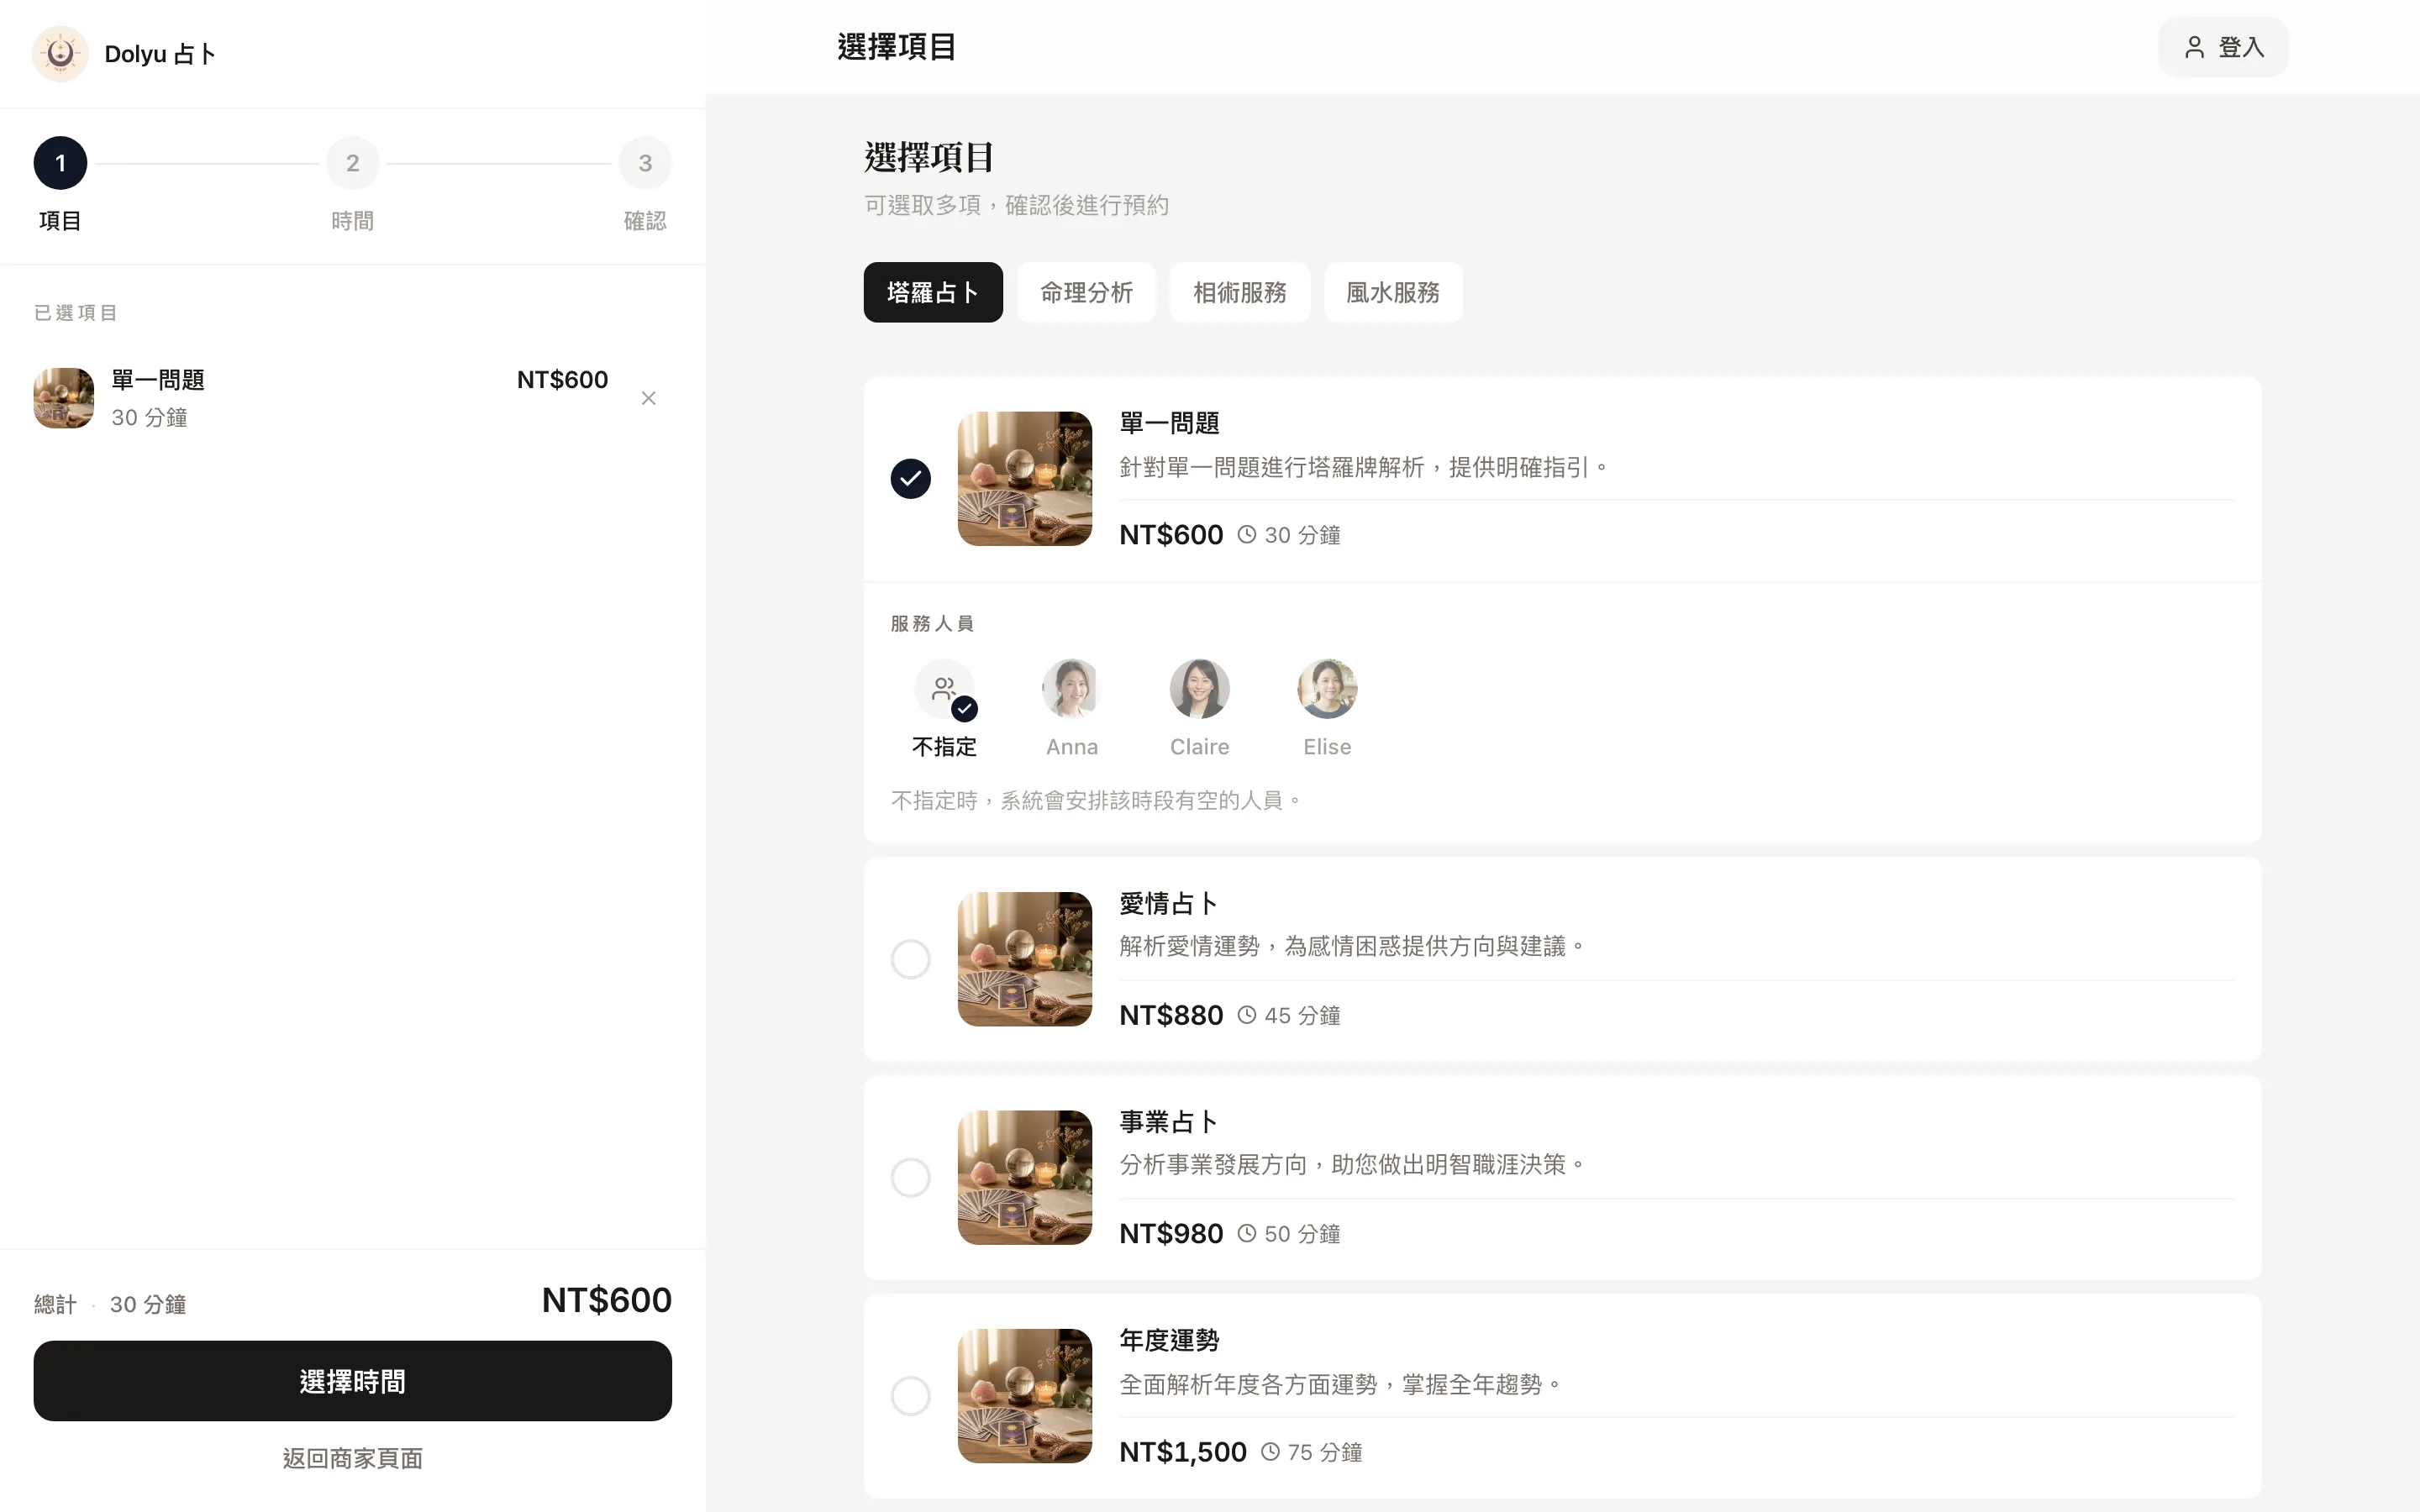Click the user icon in 登入 button

pos(2194,47)
